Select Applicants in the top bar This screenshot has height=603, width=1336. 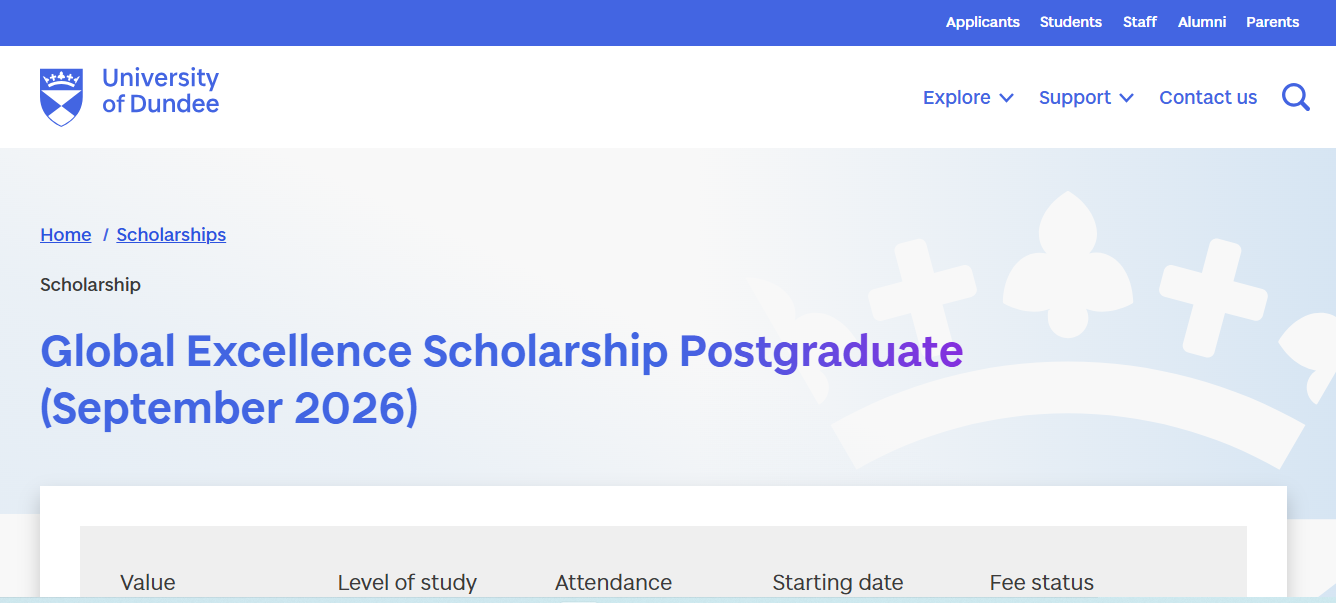983,22
